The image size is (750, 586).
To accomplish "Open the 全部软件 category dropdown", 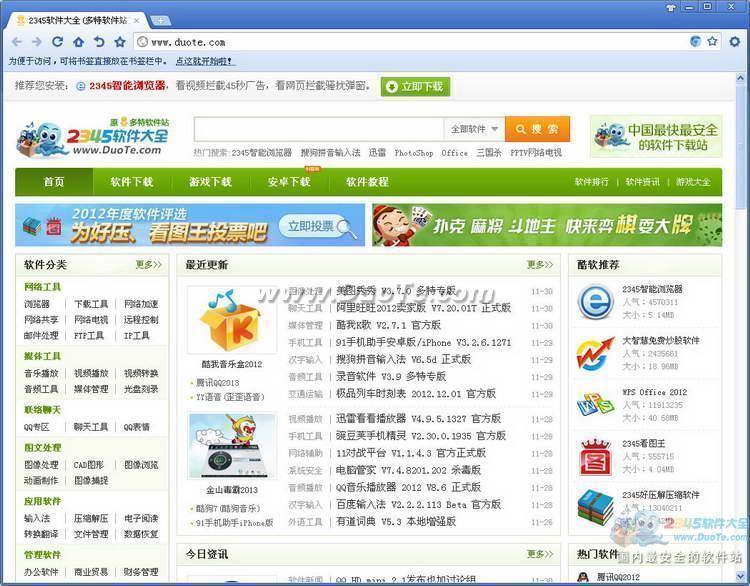I will coord(474,129).
